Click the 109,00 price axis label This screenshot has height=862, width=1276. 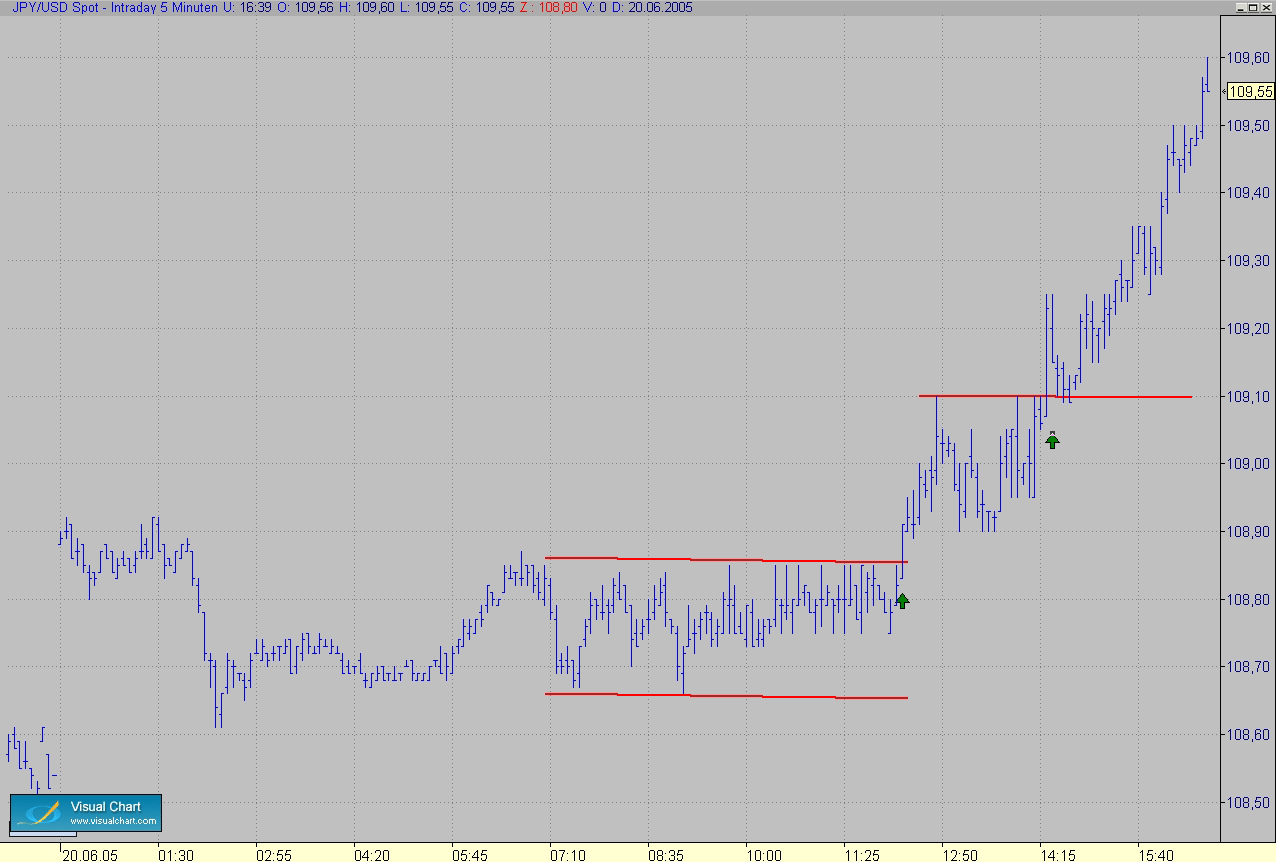(x=1250, y=465)
